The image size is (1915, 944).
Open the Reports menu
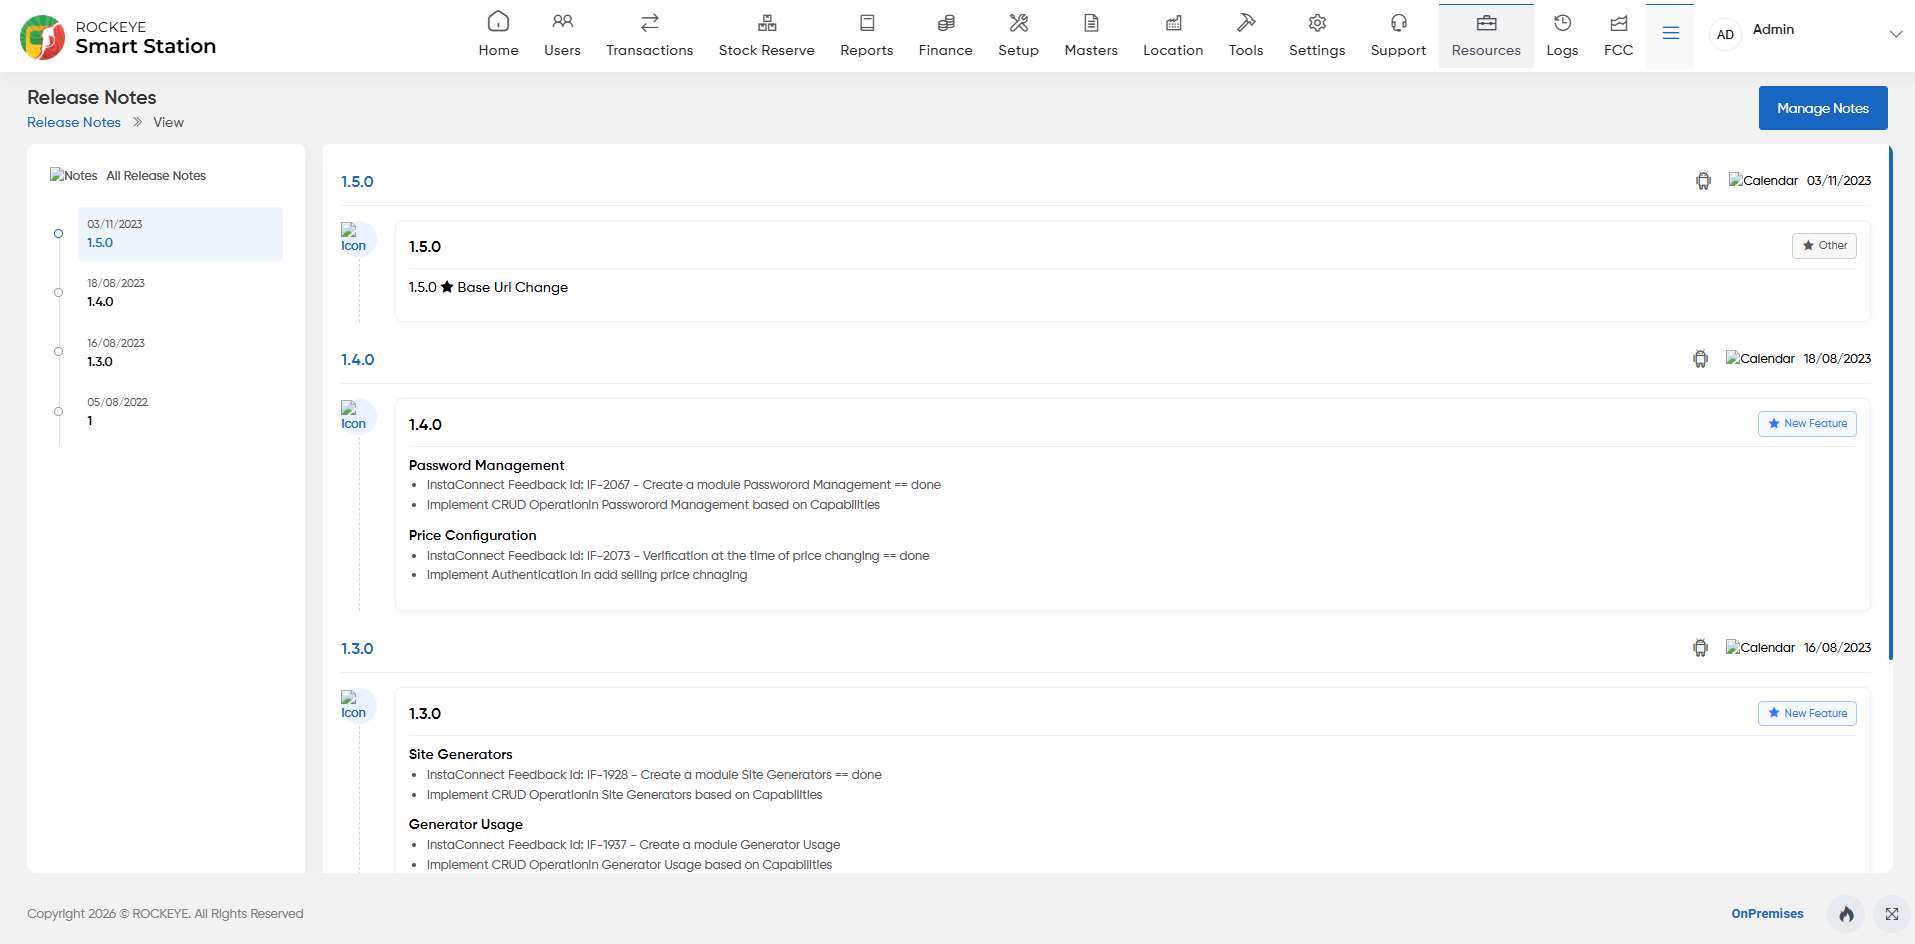pos(866,35)
